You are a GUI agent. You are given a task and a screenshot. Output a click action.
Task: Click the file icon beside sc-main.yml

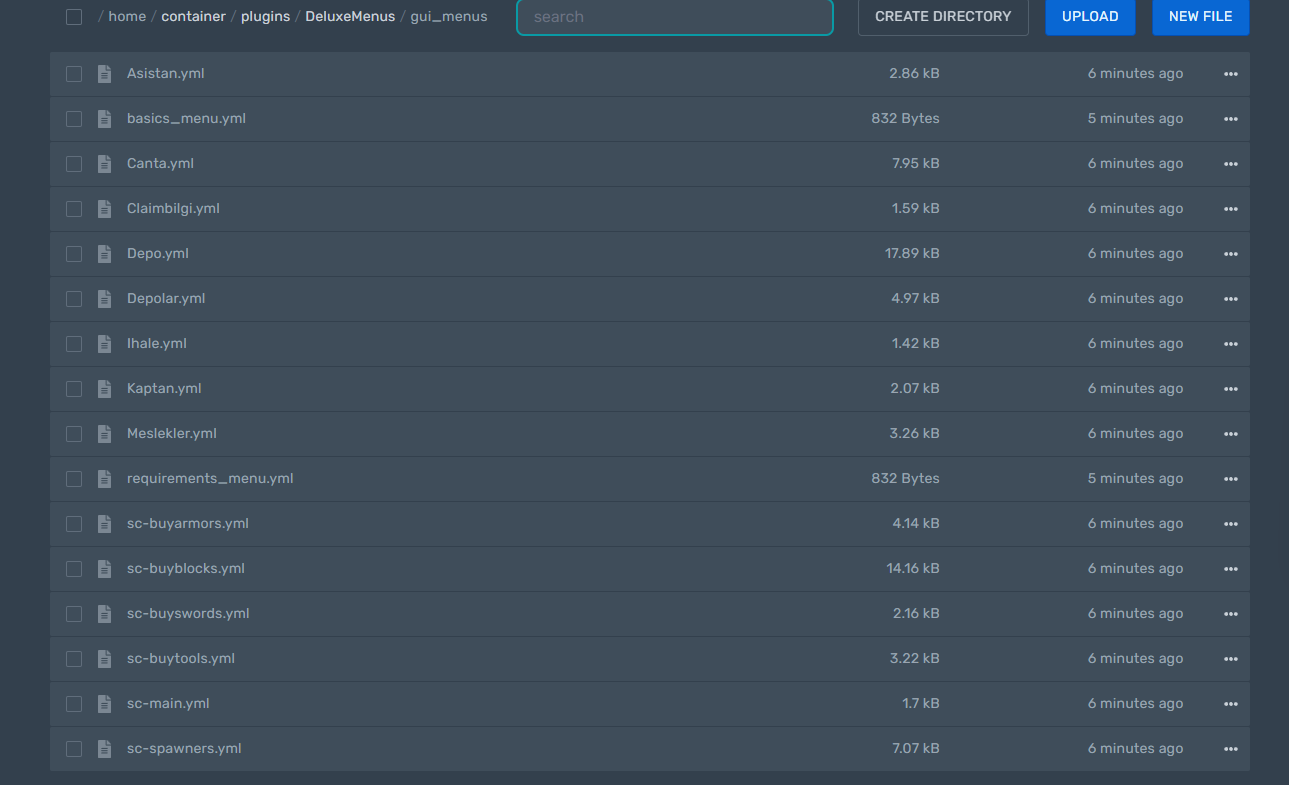pyautogui.click(x=104, y=704)
